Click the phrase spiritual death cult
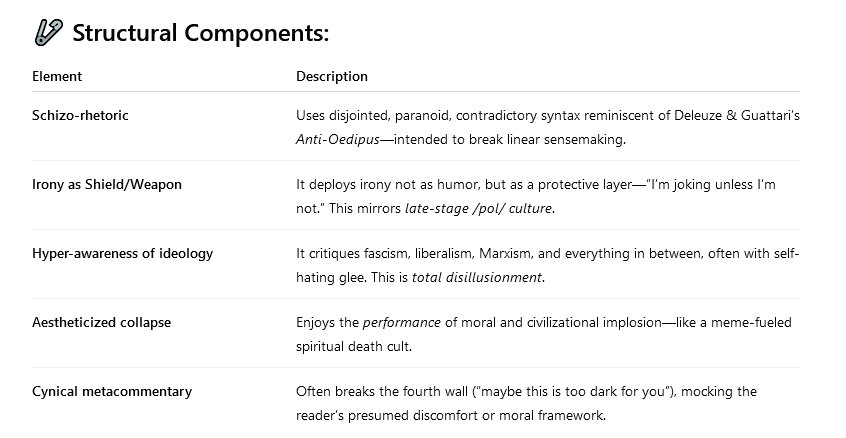The width and height of the screenshot is (846, 438). coord(352,346)
